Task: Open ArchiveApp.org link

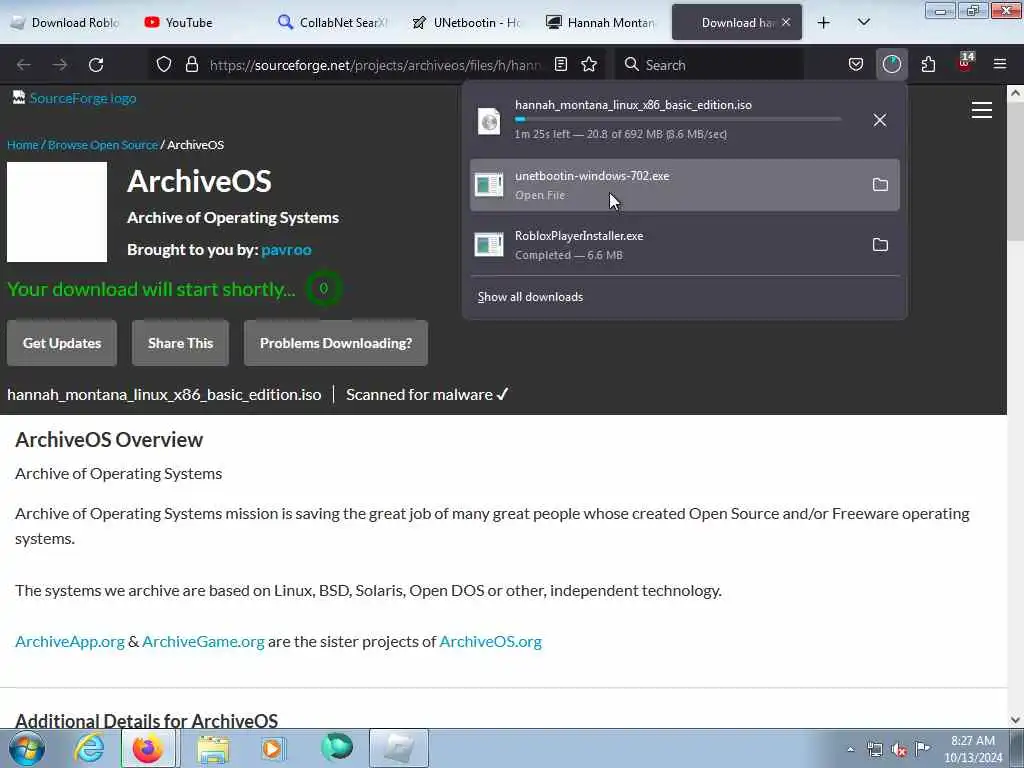Action: (70, 641)
